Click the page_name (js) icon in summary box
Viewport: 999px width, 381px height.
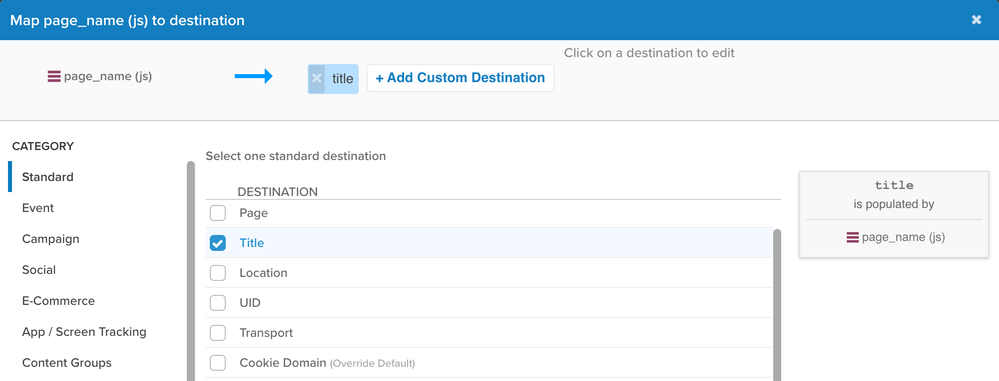click(x=852, y=237)
